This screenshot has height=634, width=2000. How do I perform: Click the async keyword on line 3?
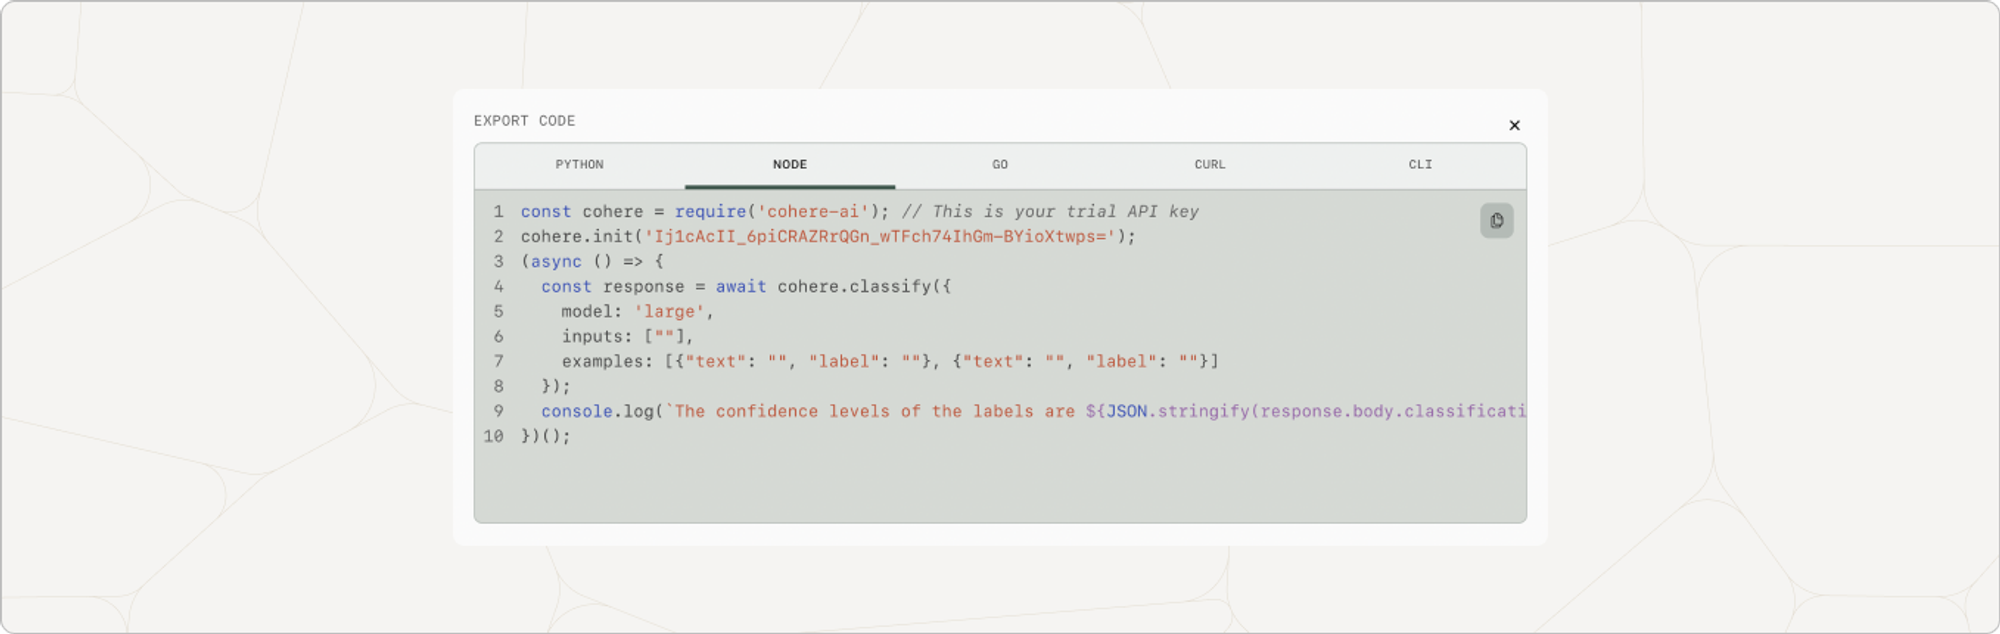click(x=556, y=262)
